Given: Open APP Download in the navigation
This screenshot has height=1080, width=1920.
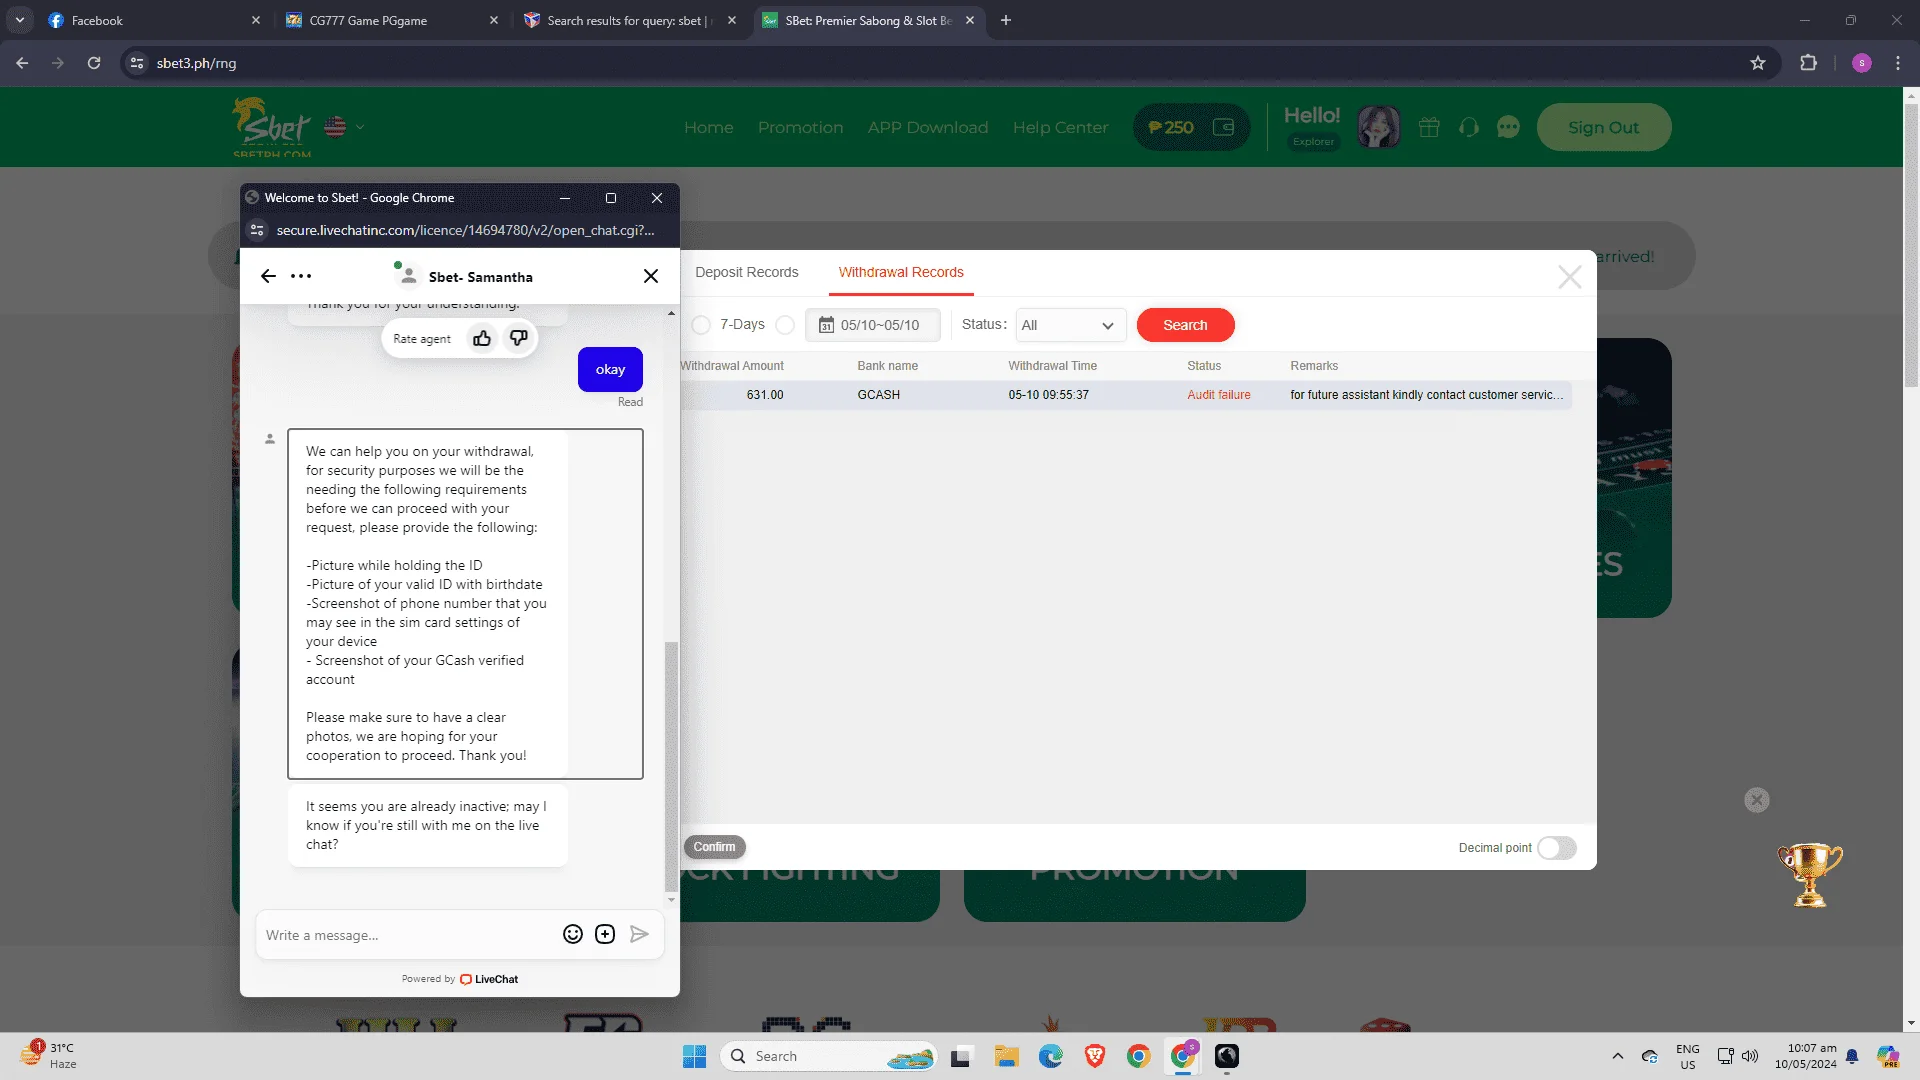Looking at the screenshot, I should tap(928, 127).
